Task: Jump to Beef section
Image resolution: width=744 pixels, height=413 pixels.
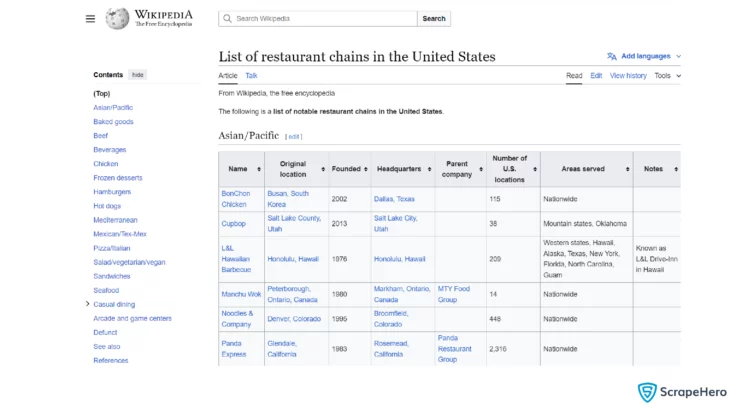Action: pos(101,135)
